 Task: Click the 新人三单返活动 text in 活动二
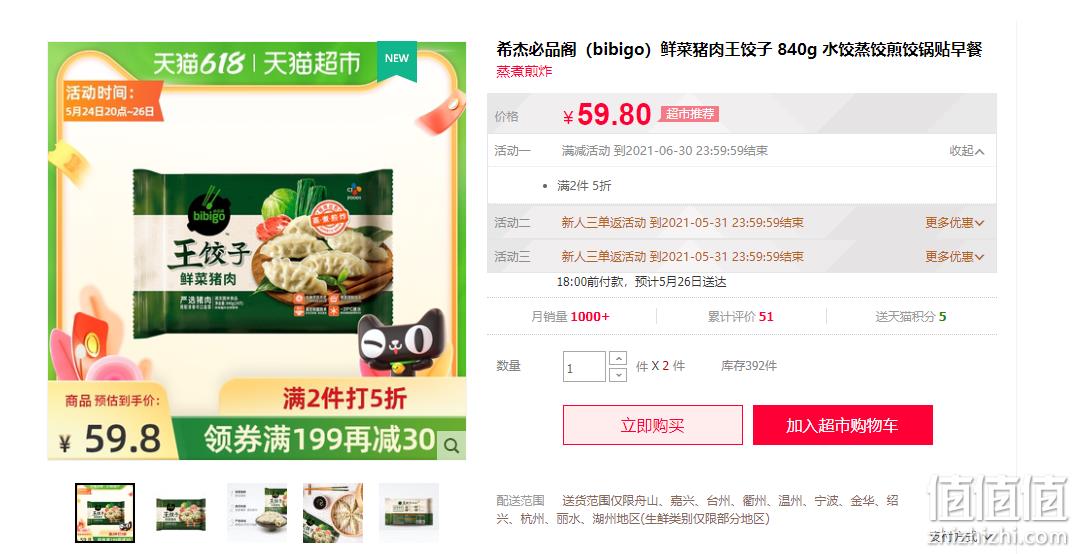click(604, 222)
